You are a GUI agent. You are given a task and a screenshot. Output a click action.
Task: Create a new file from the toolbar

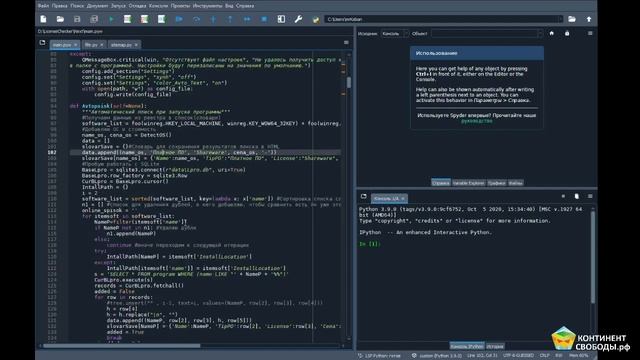click(43, 19)
